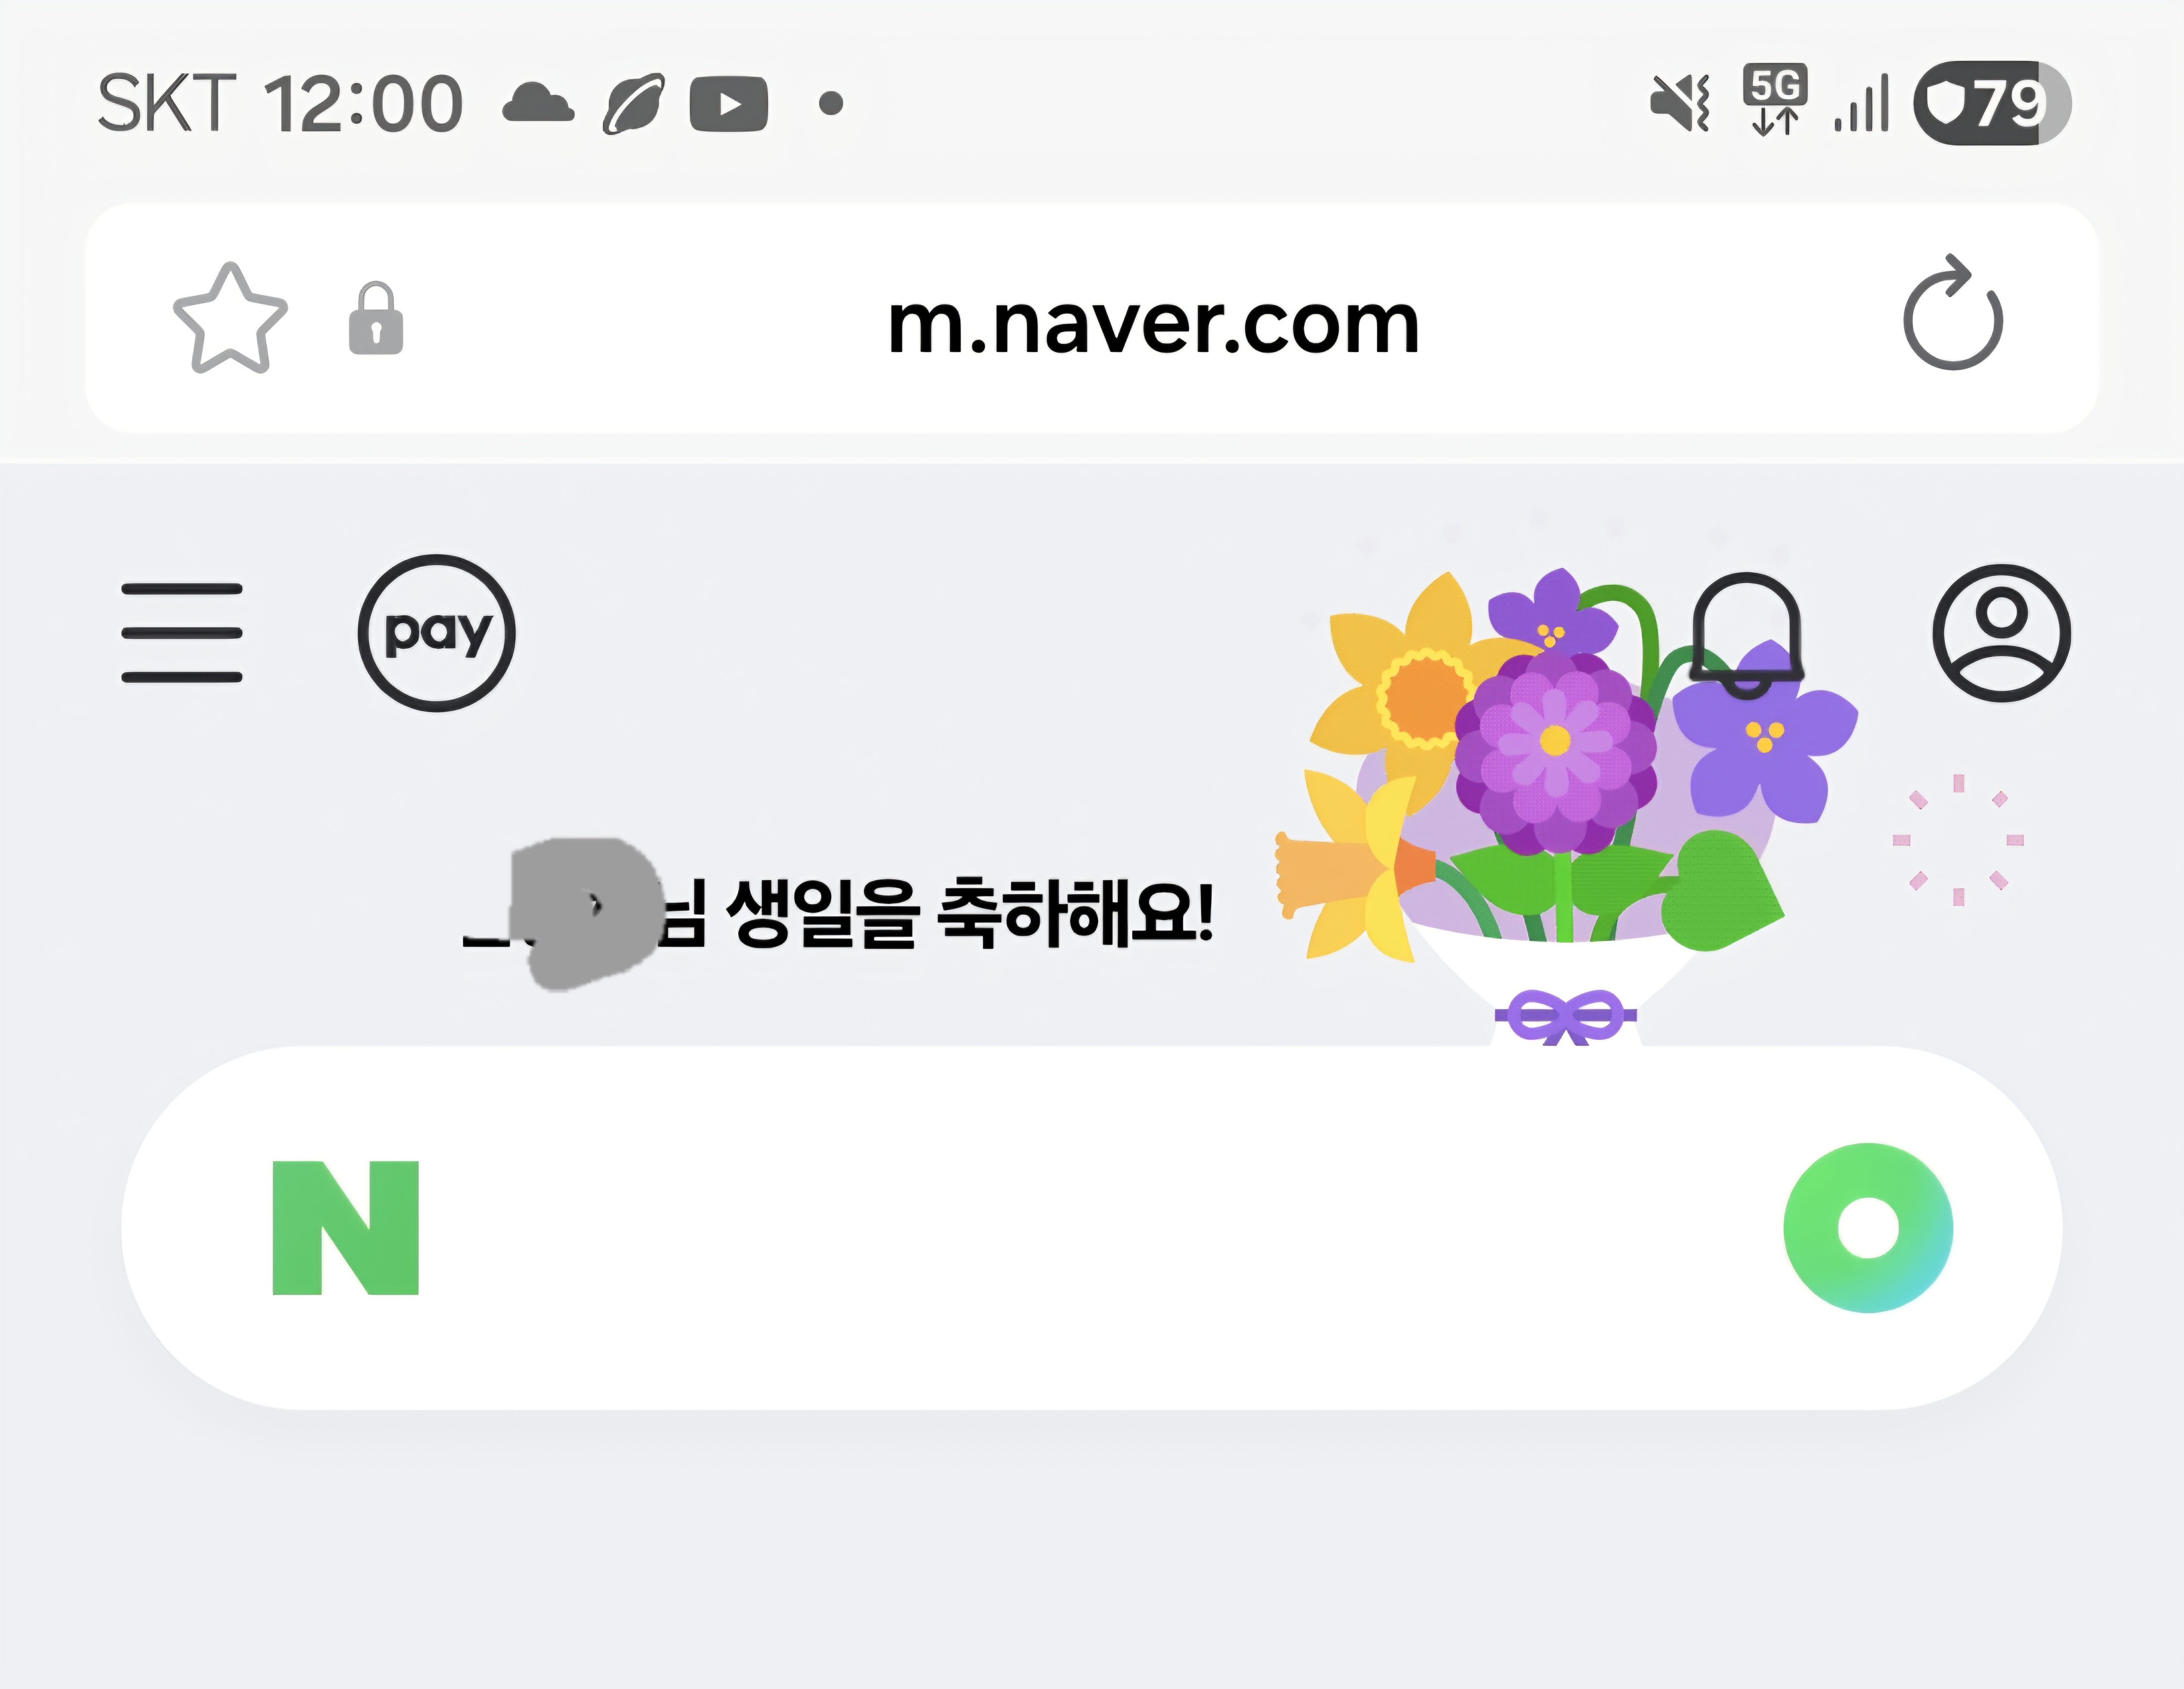
Task: Tap the green Naver N logo
Action: [346, 1228]
